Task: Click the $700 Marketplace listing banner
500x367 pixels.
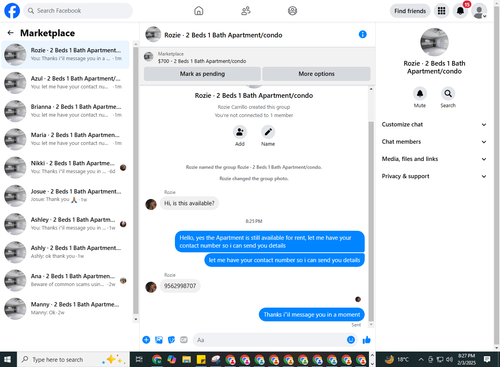Action: (257, 57)
